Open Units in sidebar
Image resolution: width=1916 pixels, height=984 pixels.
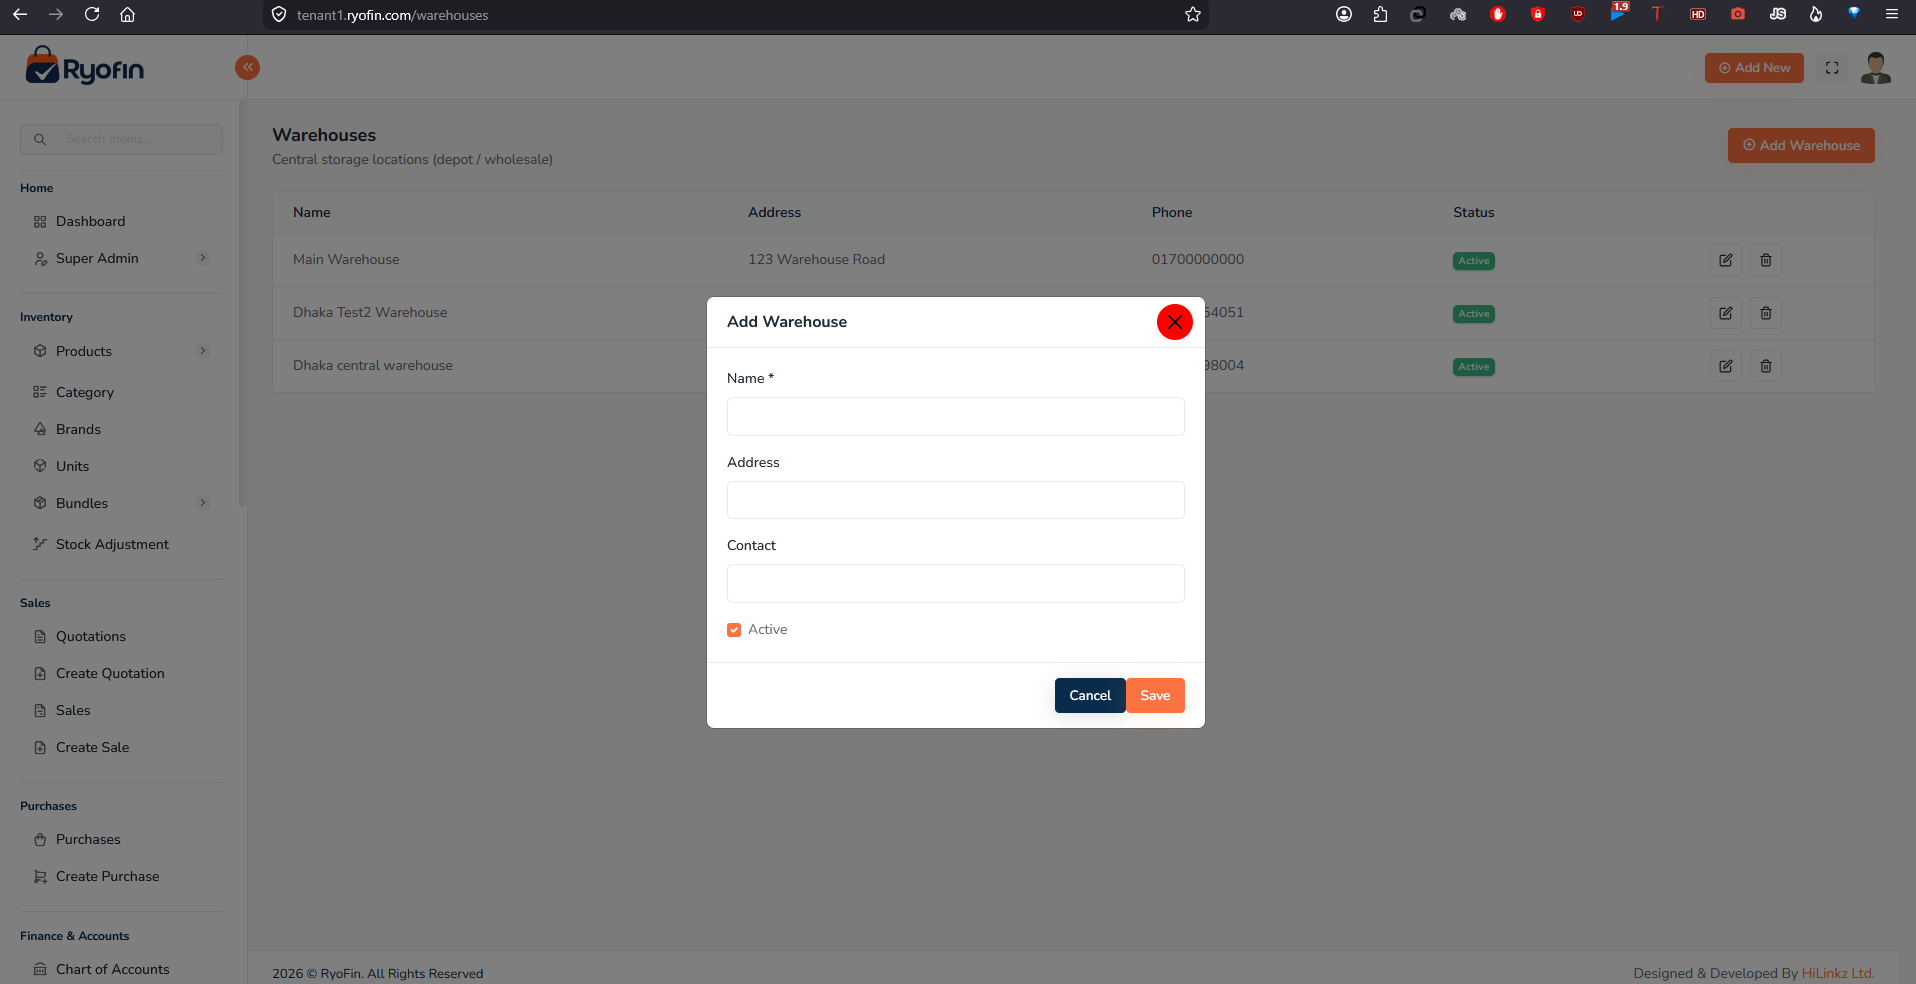(72, 466)
